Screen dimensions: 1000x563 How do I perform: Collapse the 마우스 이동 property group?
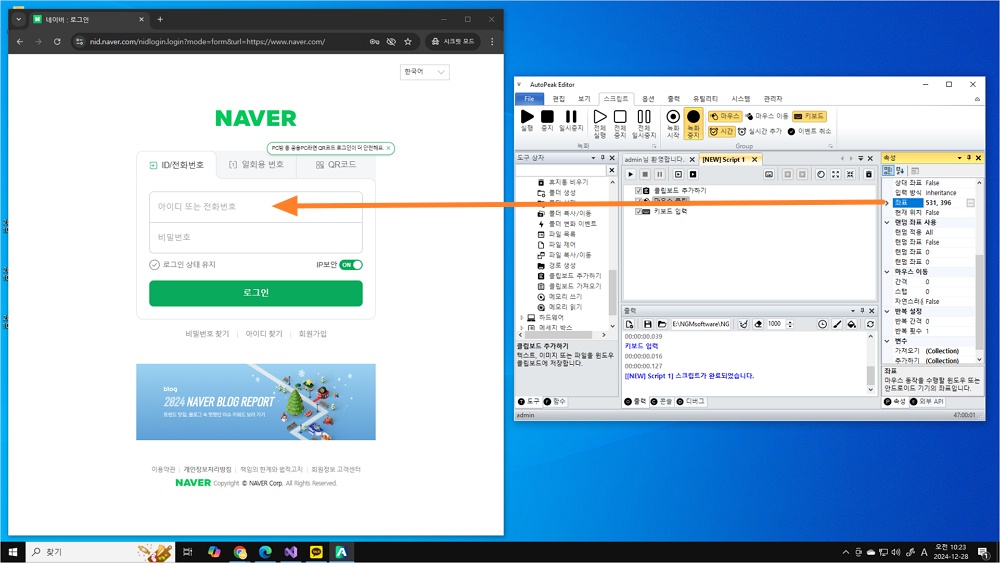[887, 272]
